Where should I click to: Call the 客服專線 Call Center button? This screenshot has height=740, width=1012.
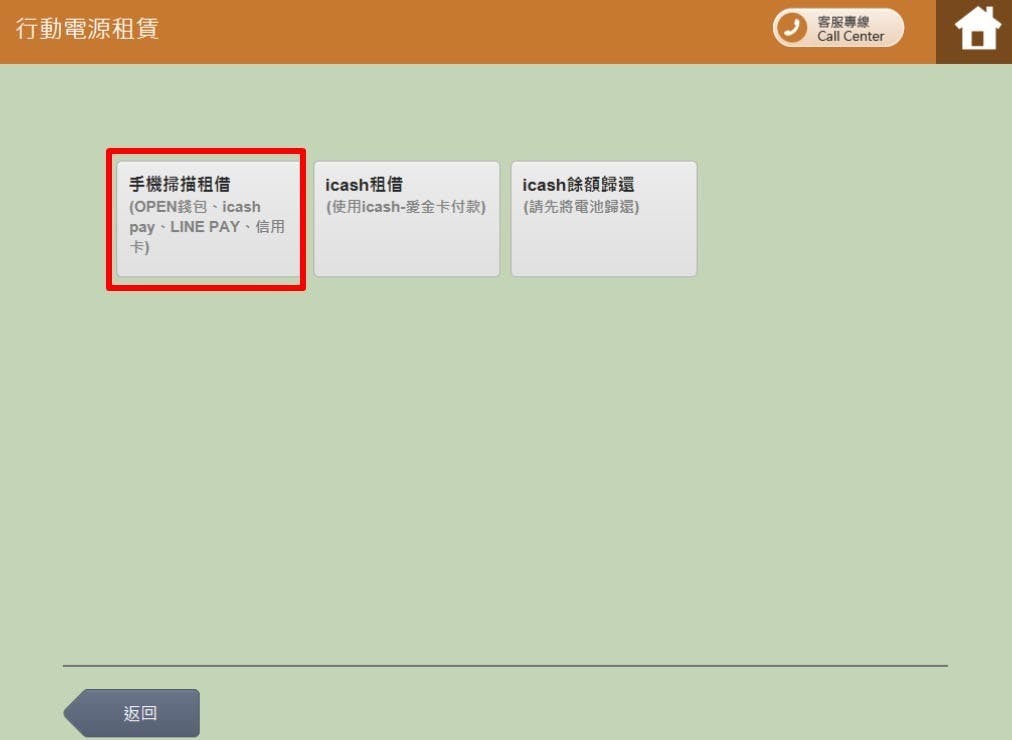(x=838, y=28)
